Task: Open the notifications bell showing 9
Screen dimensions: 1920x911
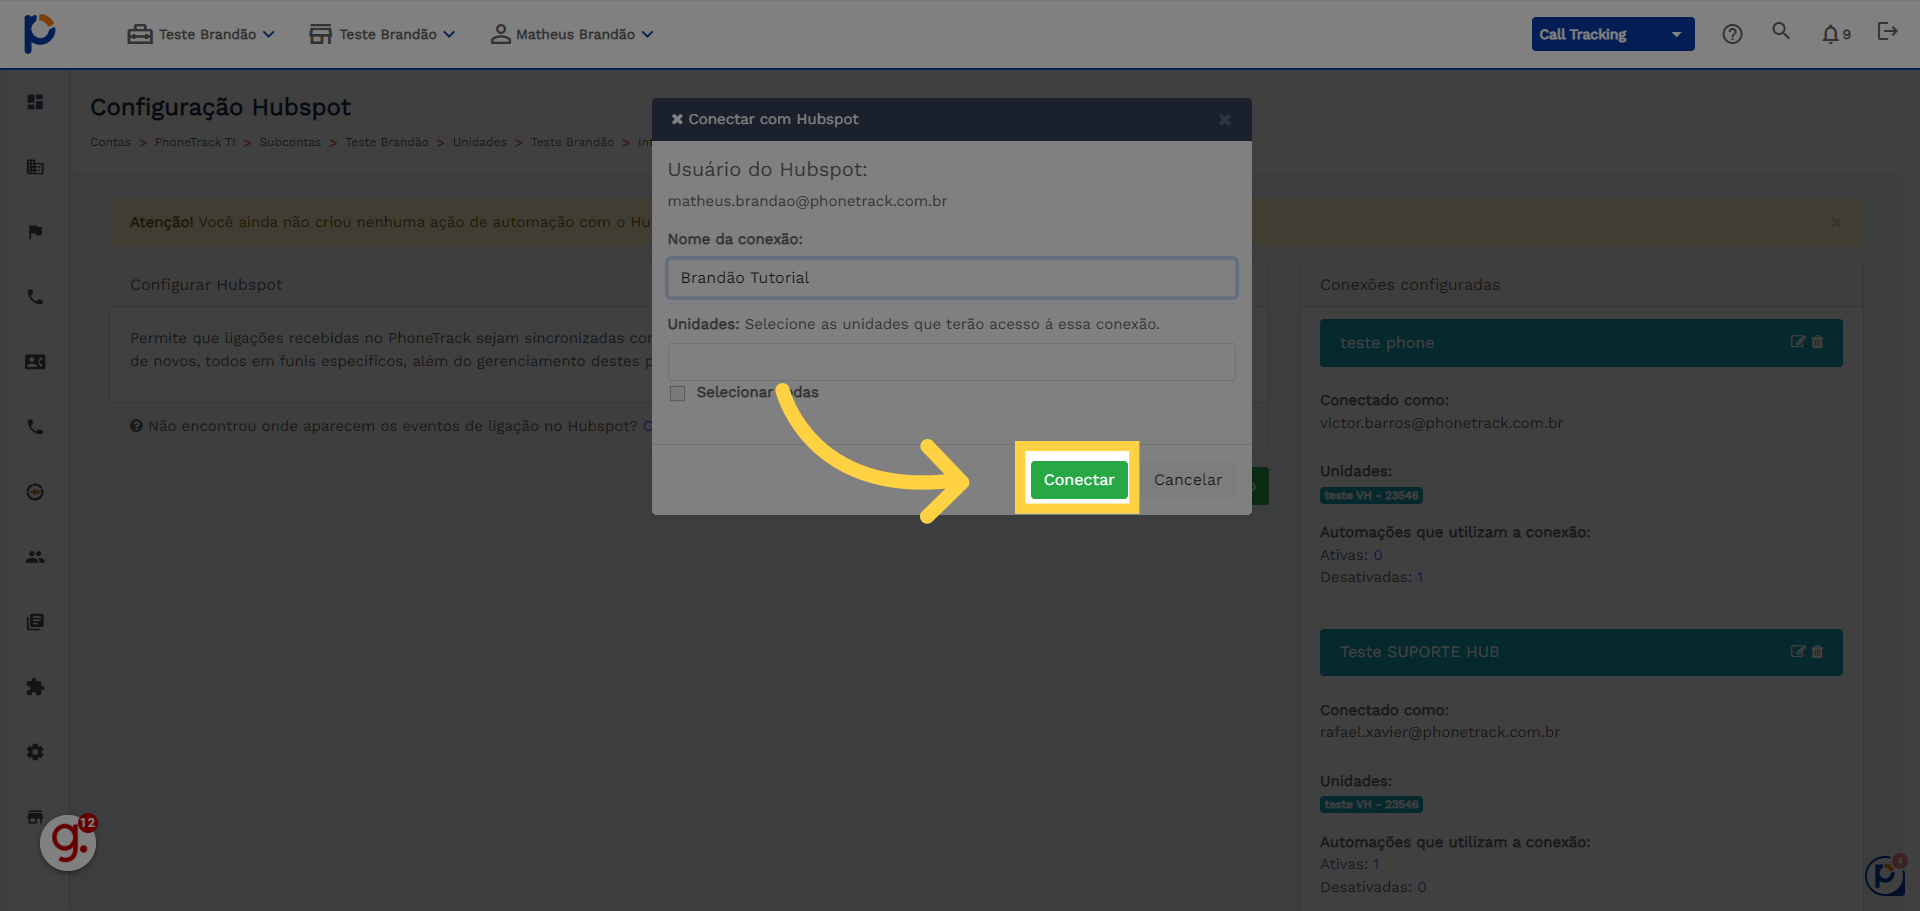Action: pyautogui.click(x=1836, y=34)
